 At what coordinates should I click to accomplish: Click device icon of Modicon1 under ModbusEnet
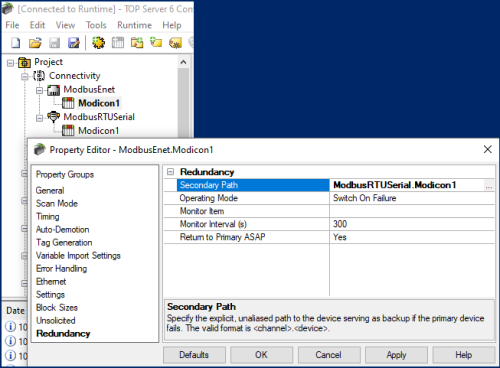68,103
